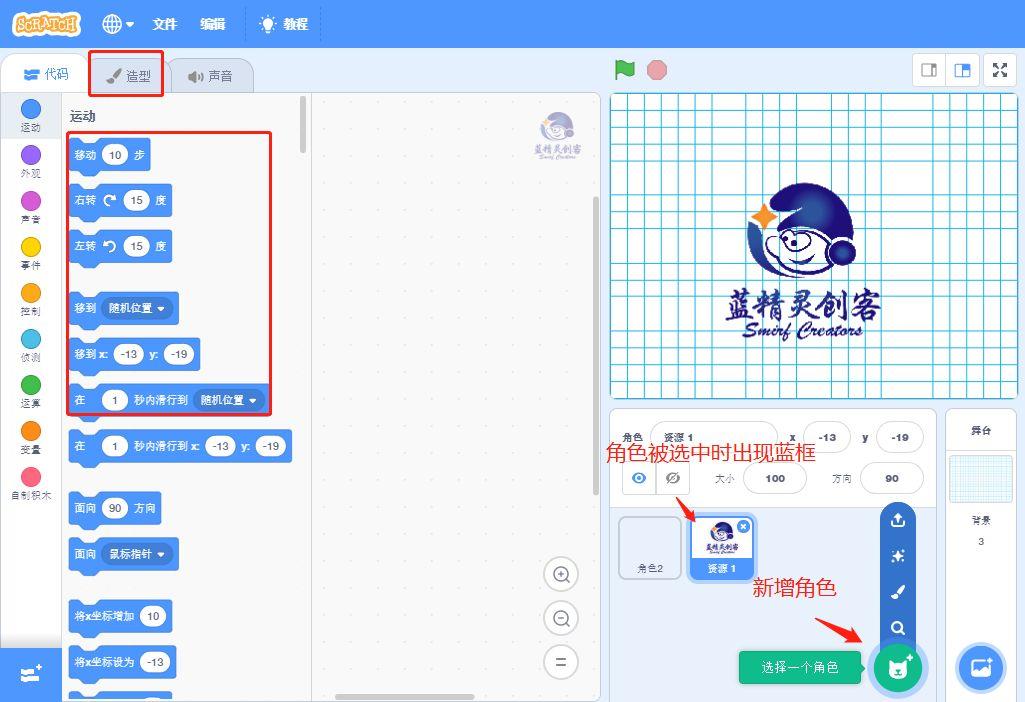Select the 控制 block category

[x=31, y=299]
